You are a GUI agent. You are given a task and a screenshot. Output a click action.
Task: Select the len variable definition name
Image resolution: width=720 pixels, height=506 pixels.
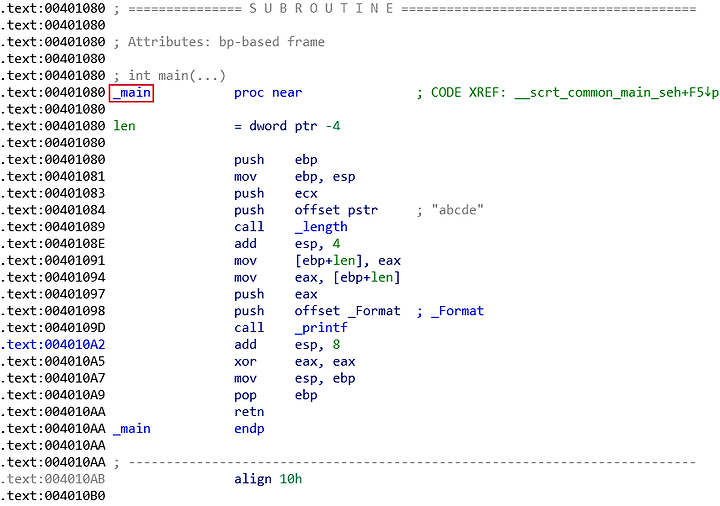click(124, 126)
